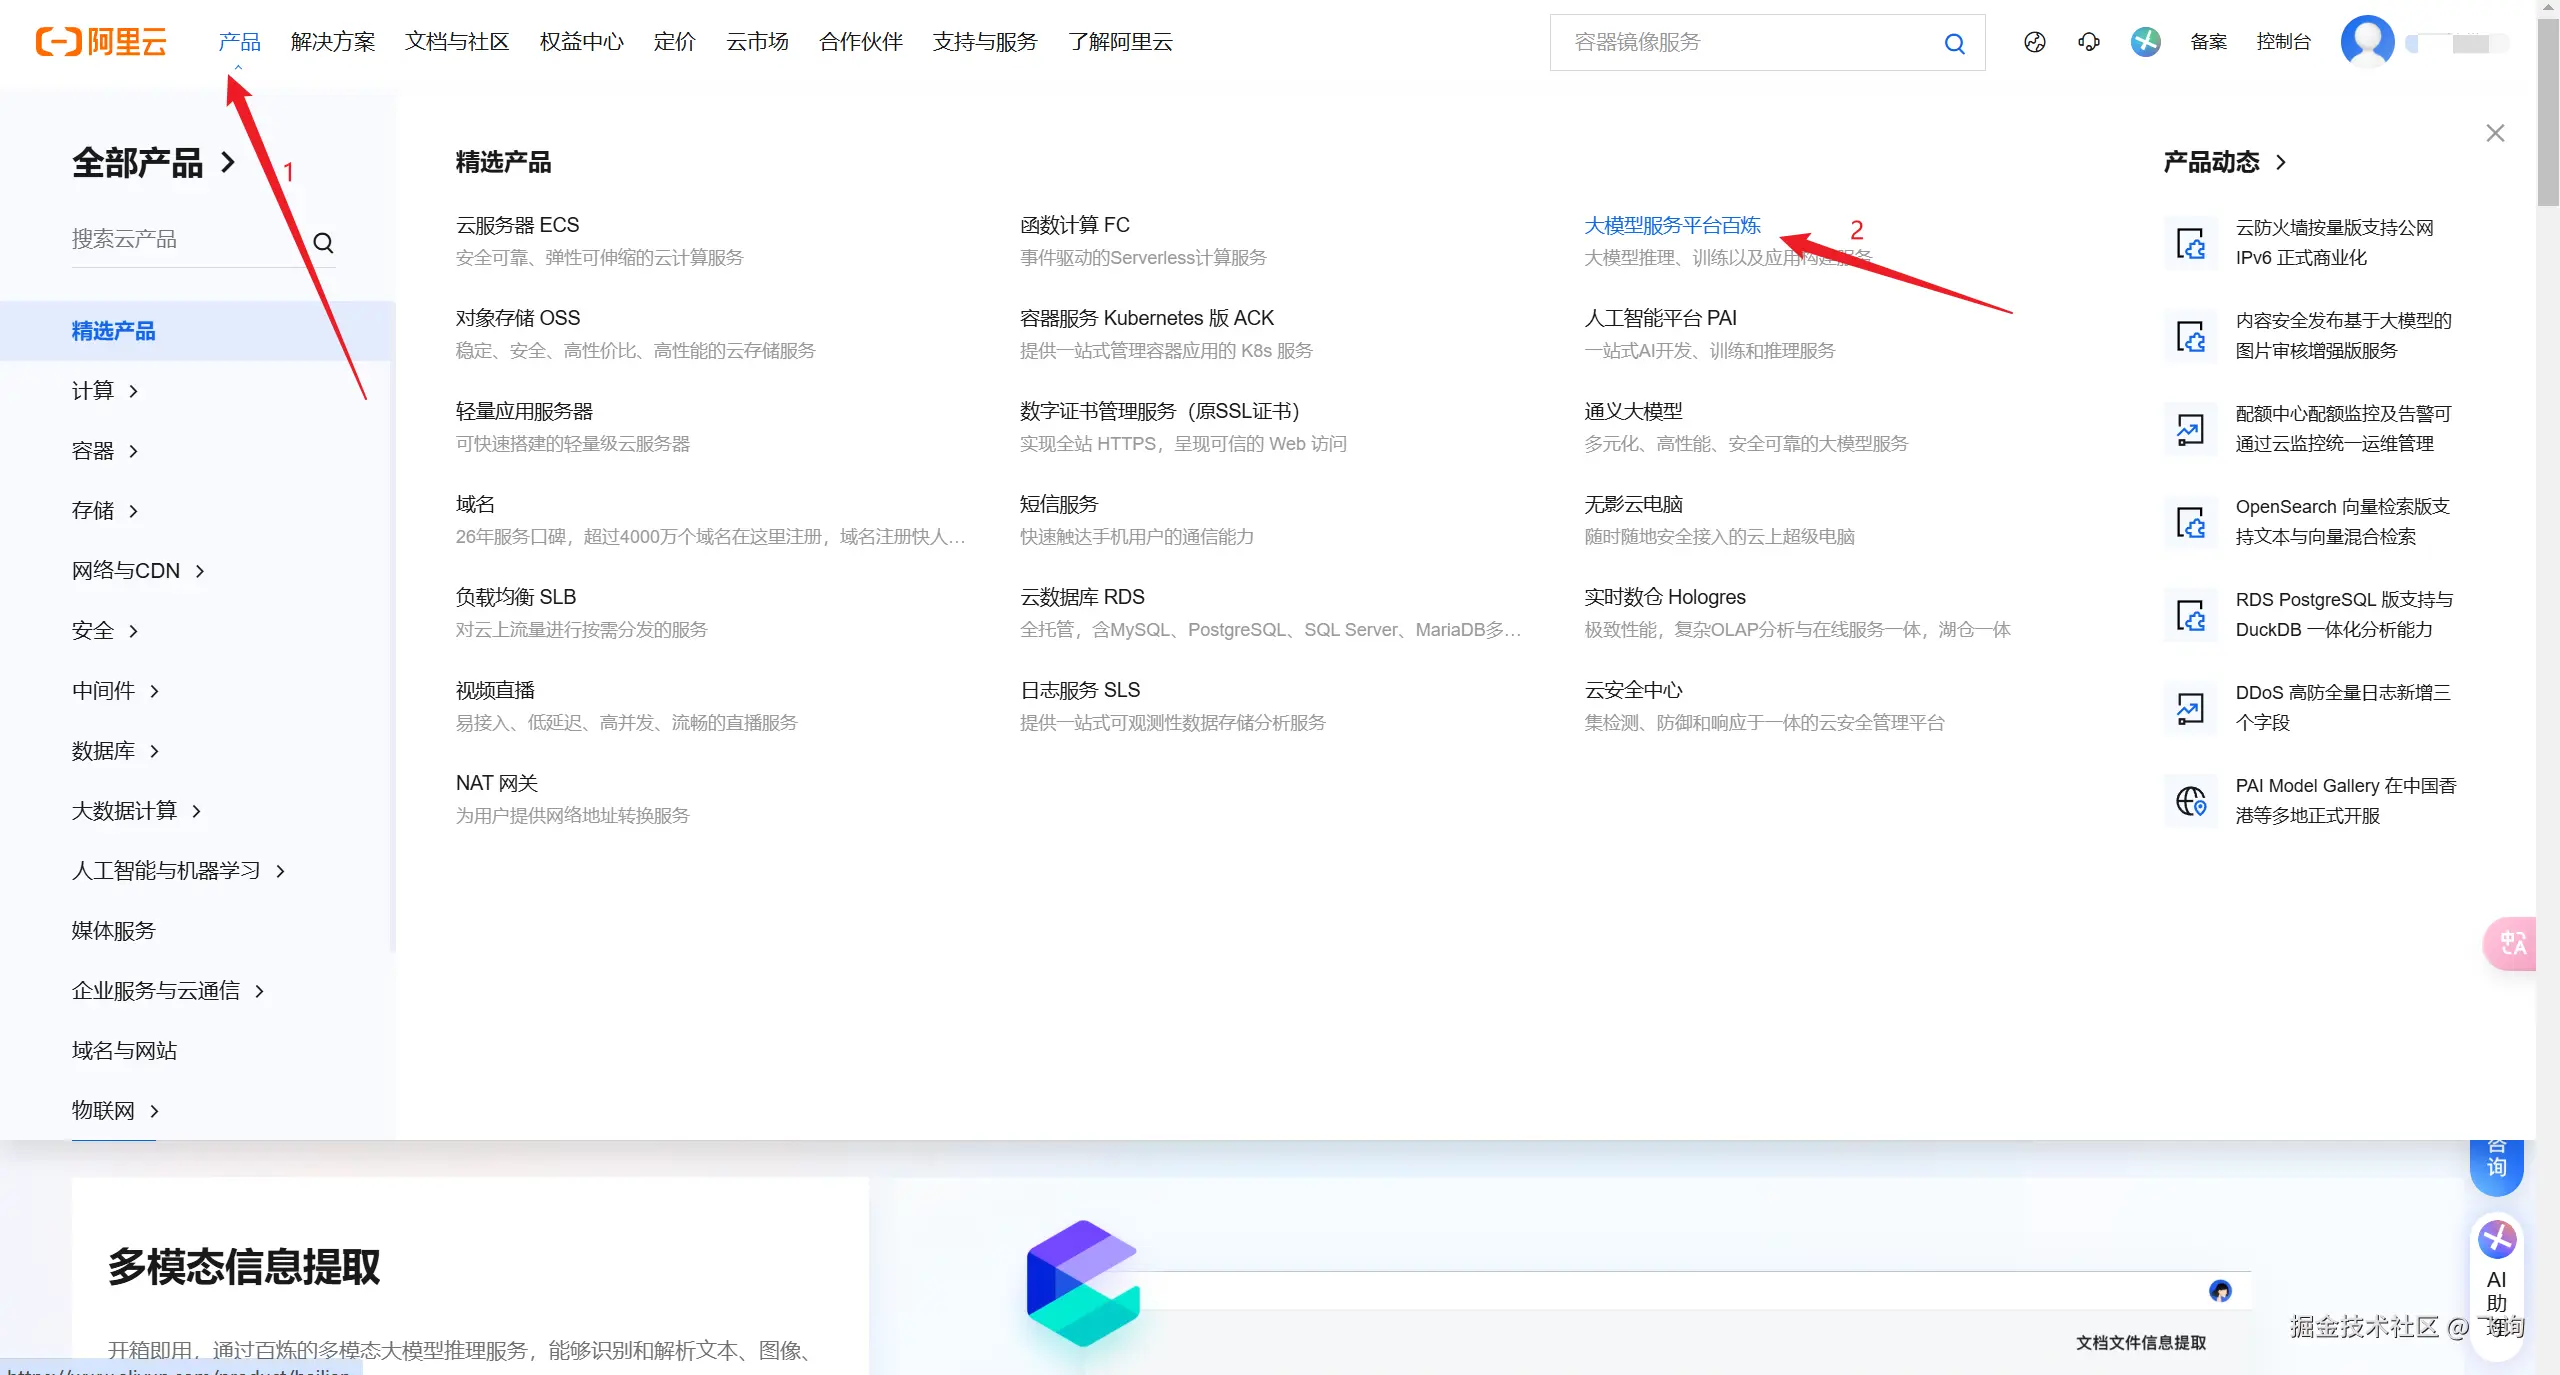Image resolution: width=2560 pixels, height=1375 pixels.
Task: Open 云服务器 ECS product link
Action: point(517,225)
